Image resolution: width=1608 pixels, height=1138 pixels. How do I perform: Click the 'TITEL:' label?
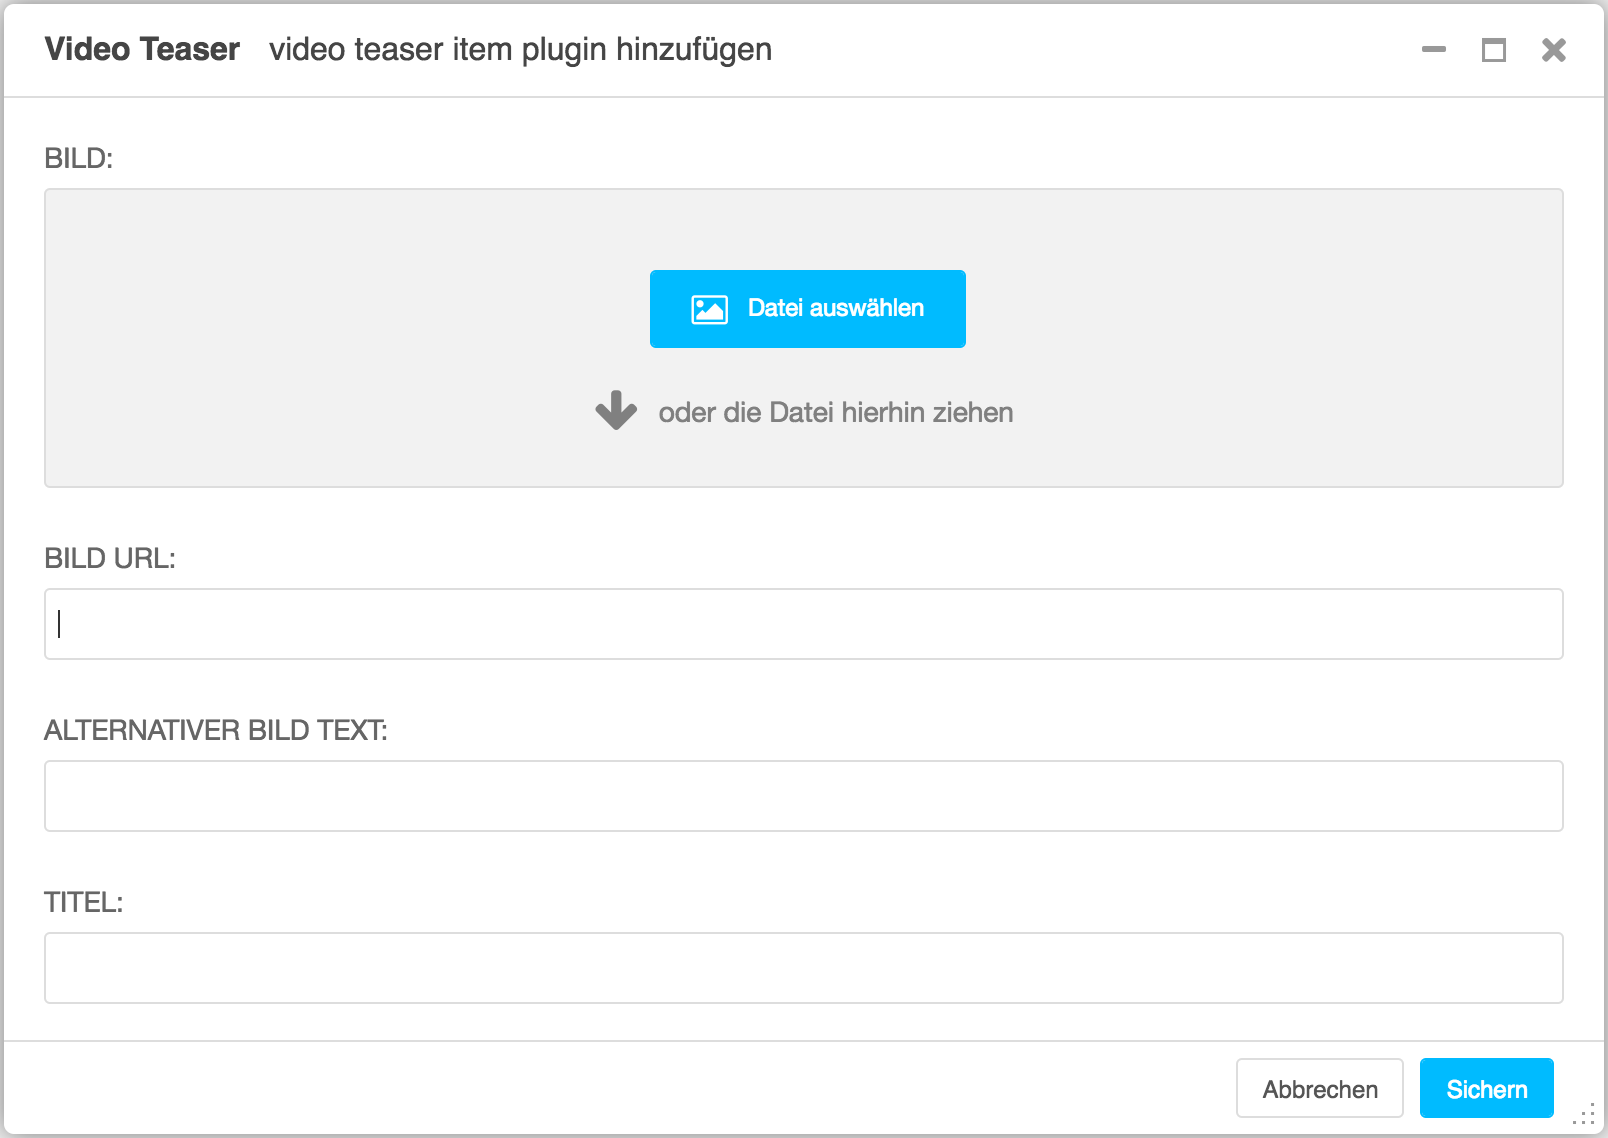click(x=84, y=902)
